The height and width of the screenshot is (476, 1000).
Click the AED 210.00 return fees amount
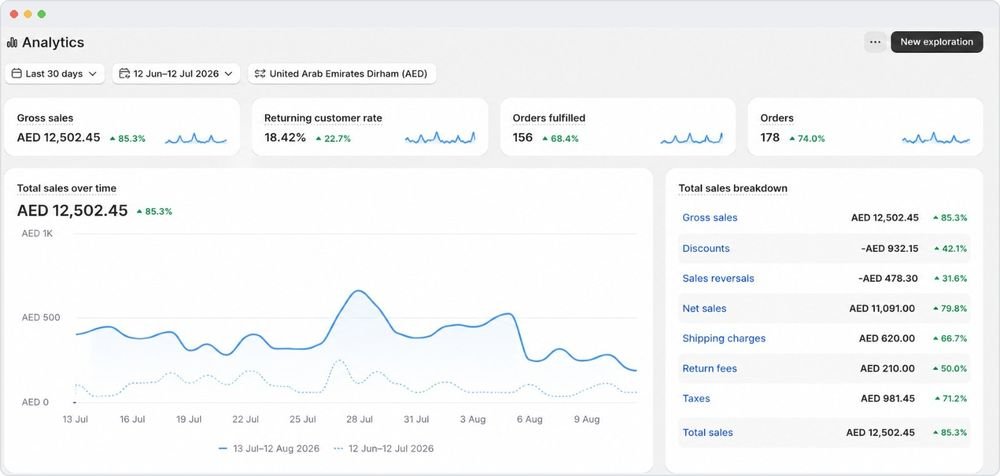coord(887,368)
